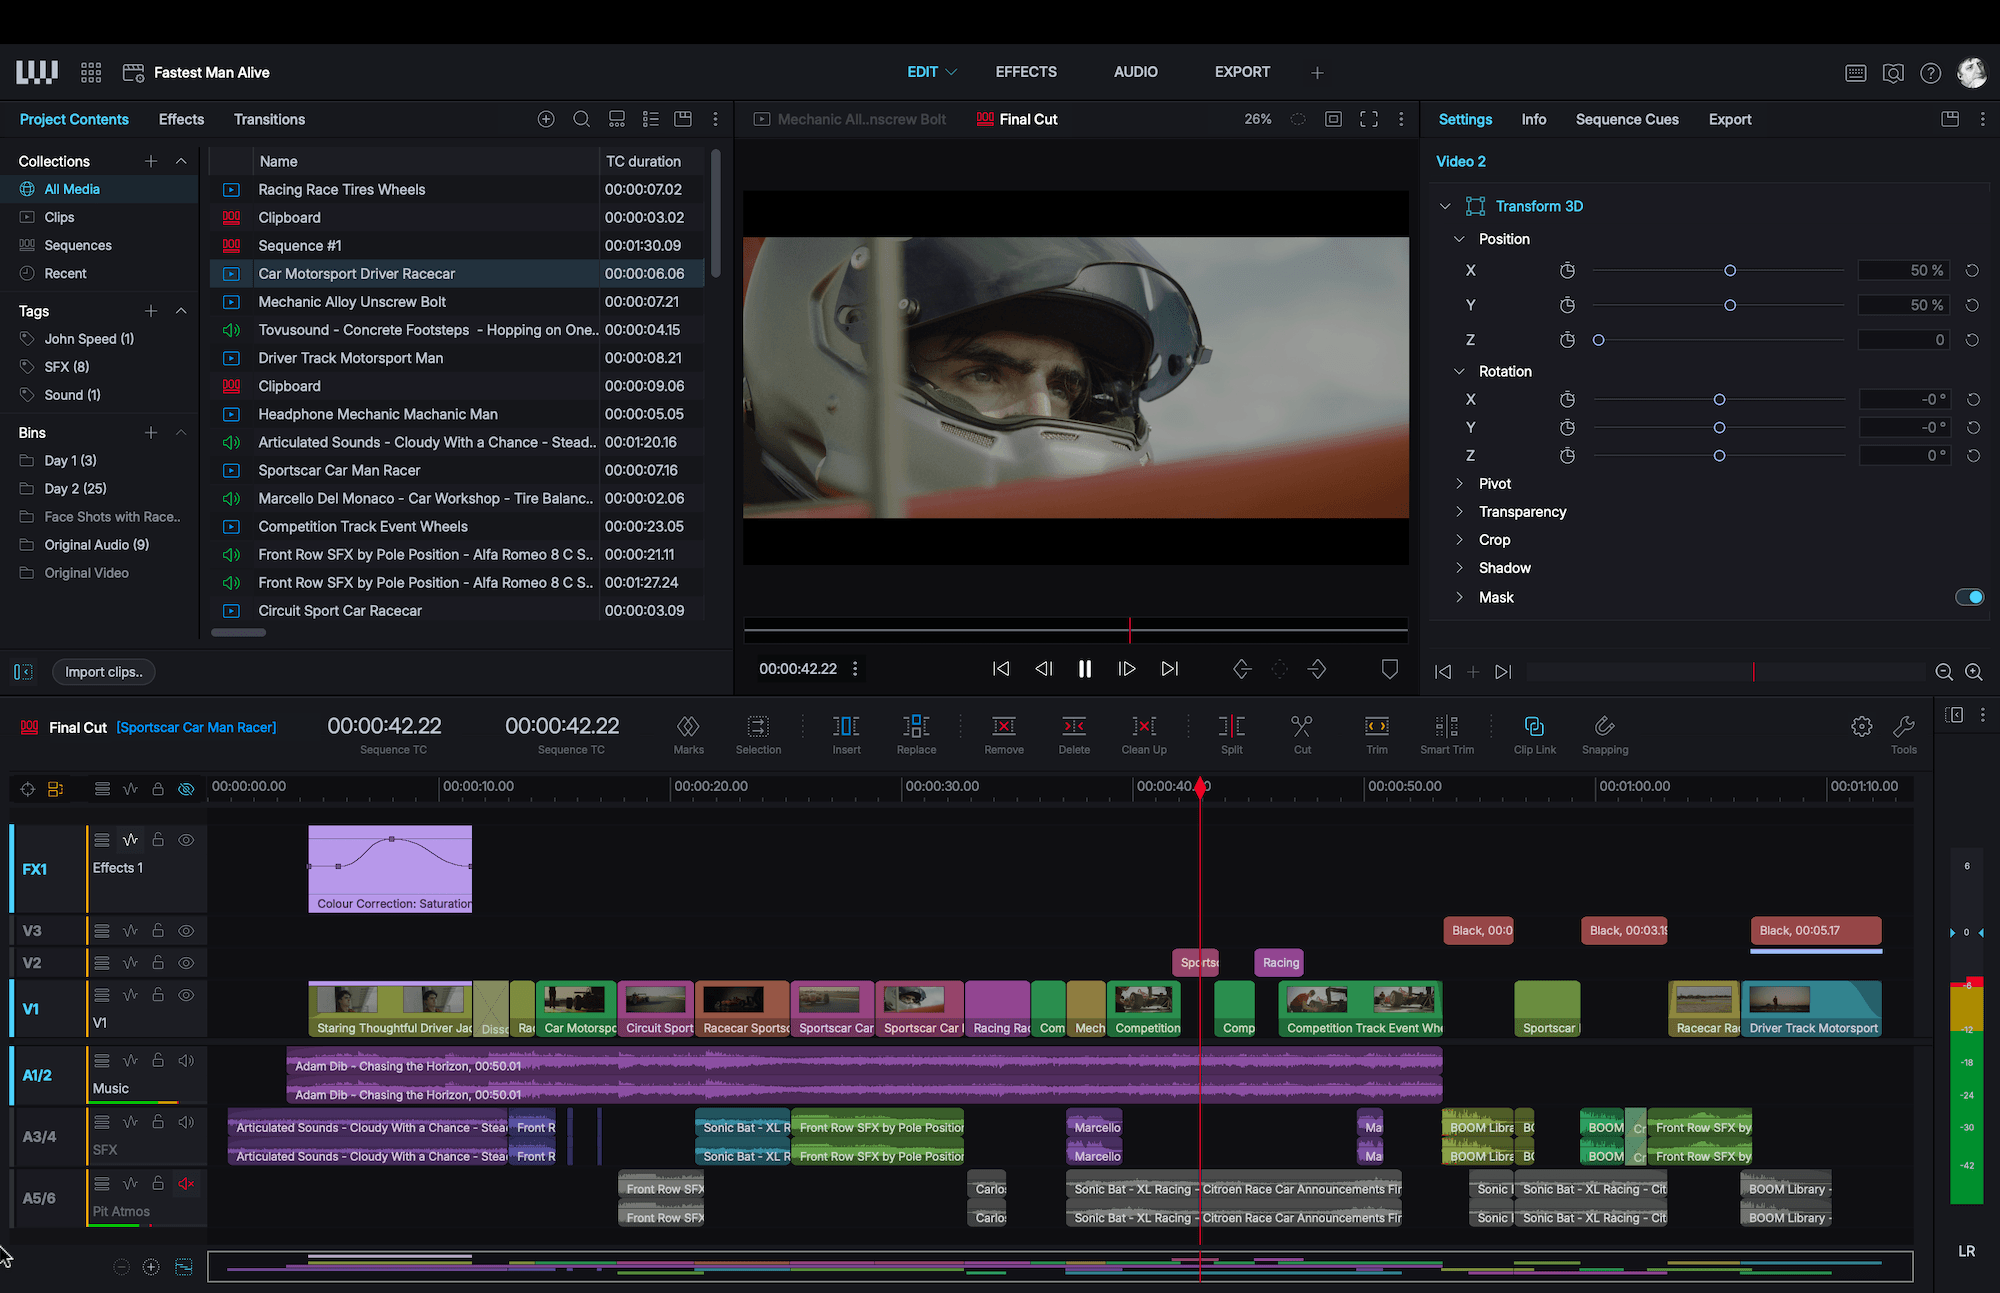Viewport: 2000px width, 1293px height.
Task: Toggle visibility of track V3
Action: (186, 931)
